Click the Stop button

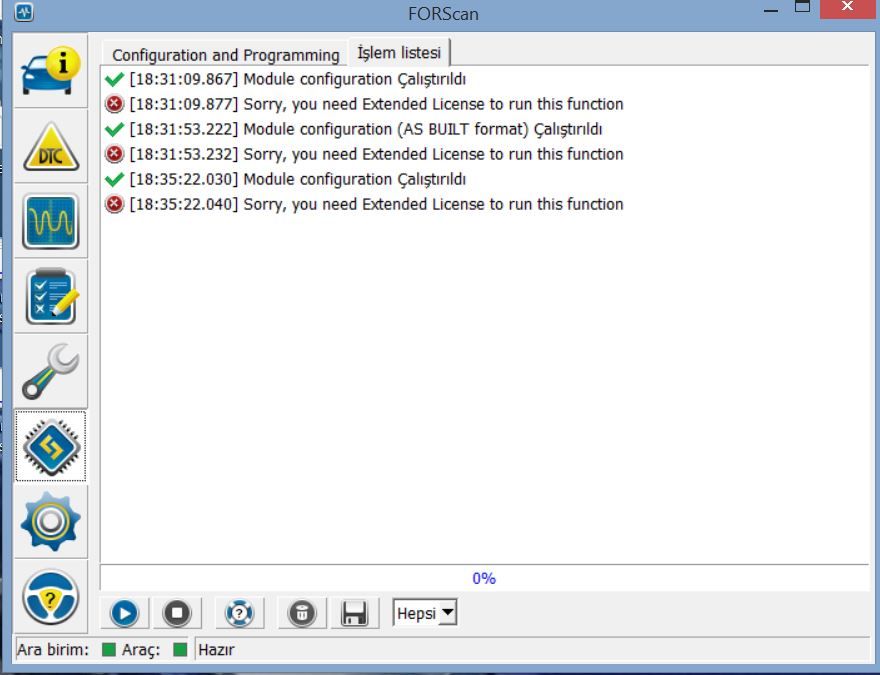[x=177, y=613]
